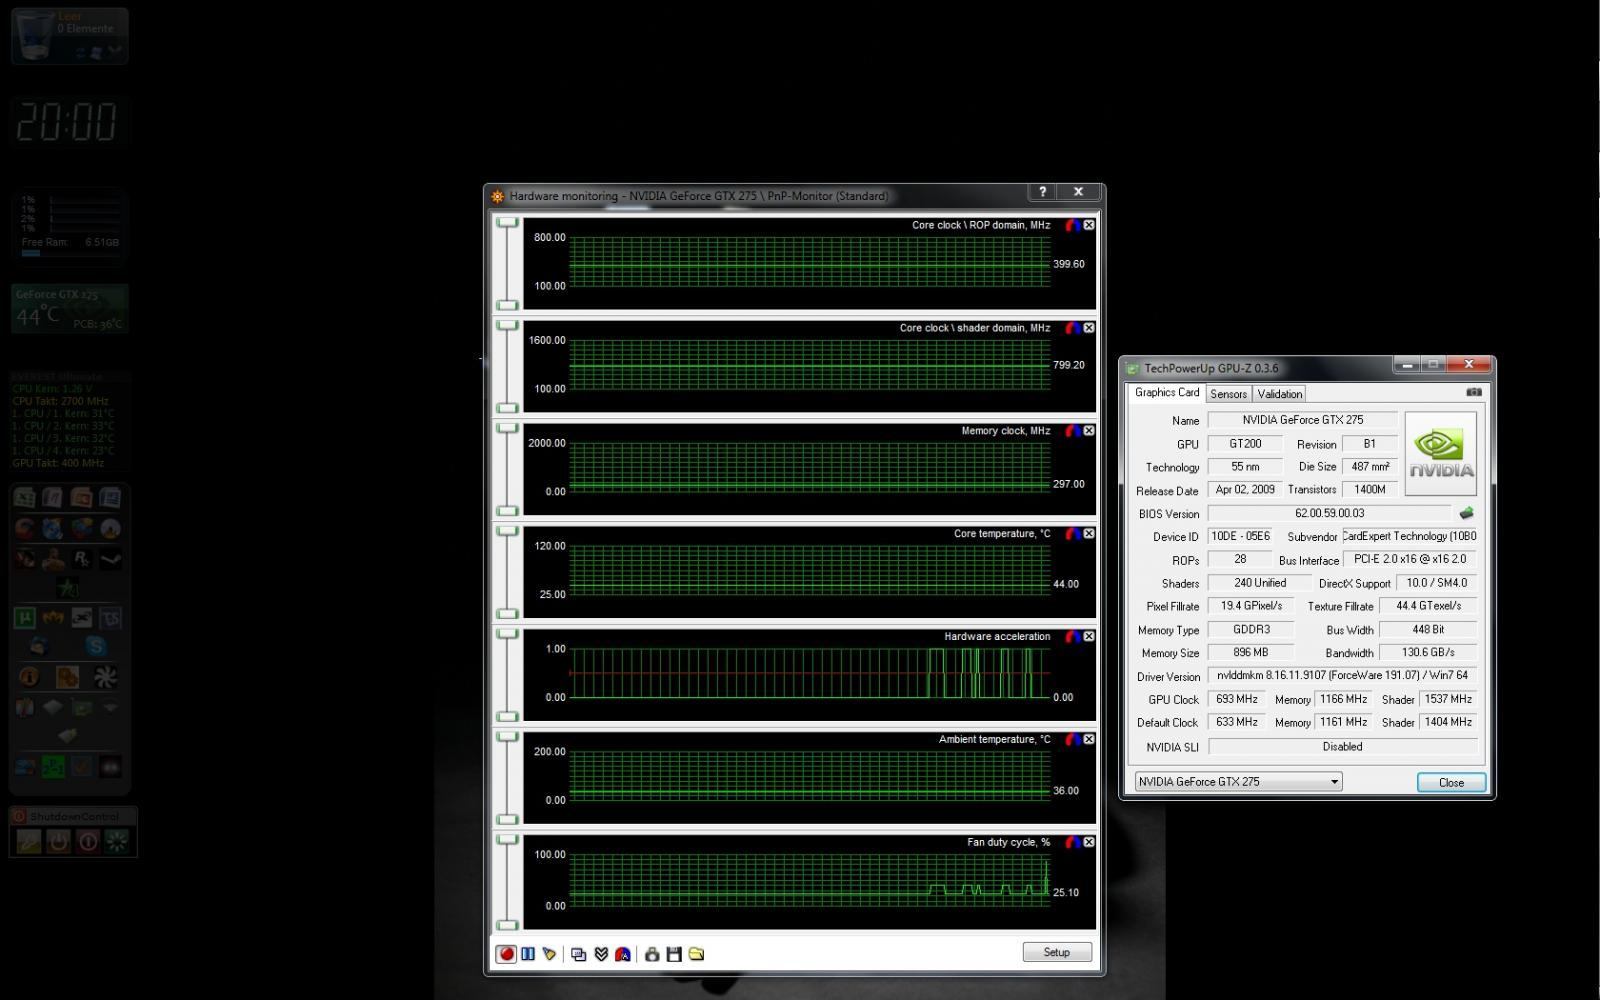Click the red-blue icon on Hardware acceleration graph

click(1072, 637)
